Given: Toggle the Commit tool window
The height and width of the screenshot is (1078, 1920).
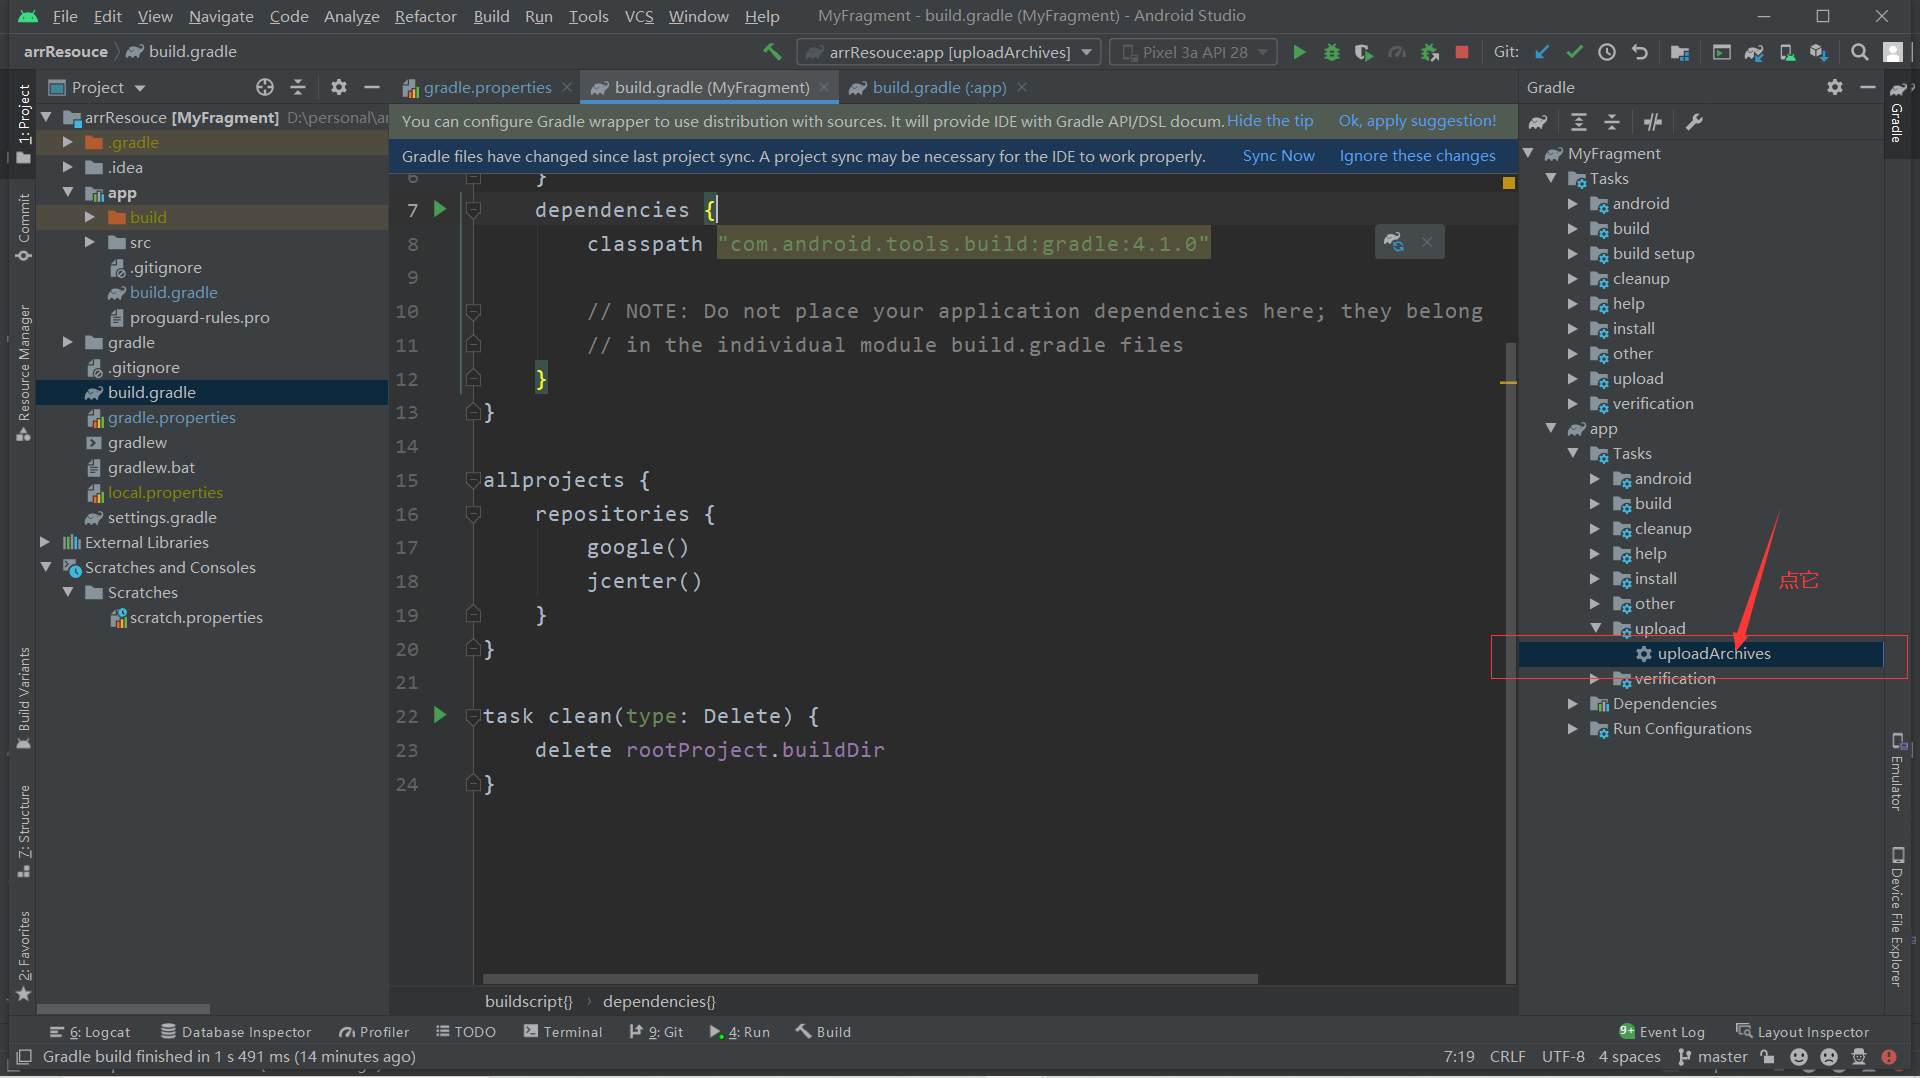Looking at the screenshot, I should coord(24,228).
